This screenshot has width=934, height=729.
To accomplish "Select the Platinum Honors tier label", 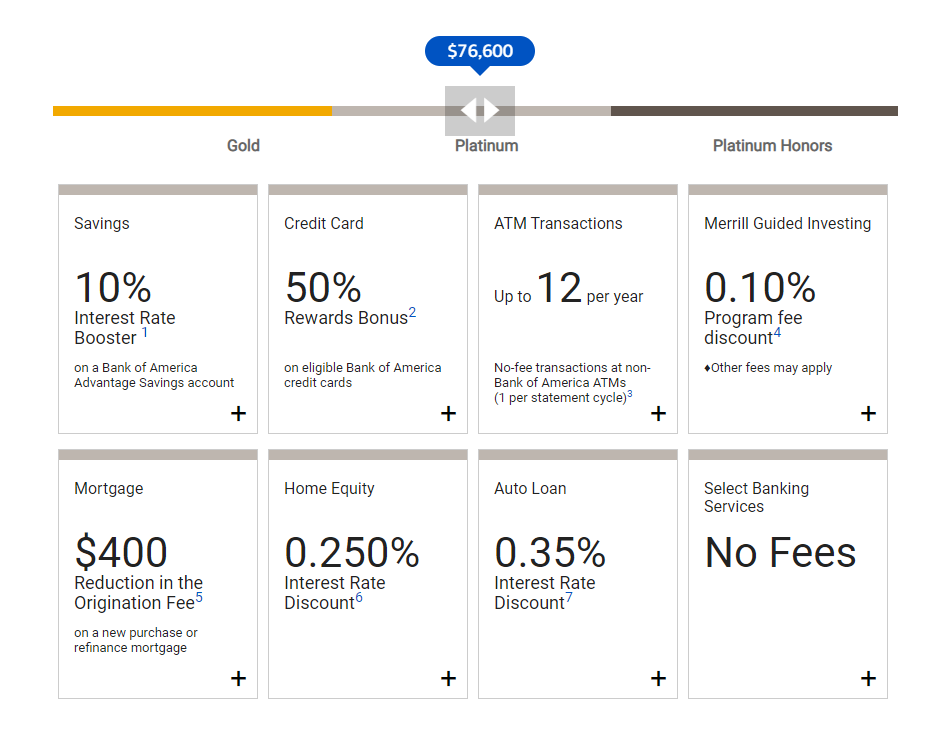I will point(773,146).
